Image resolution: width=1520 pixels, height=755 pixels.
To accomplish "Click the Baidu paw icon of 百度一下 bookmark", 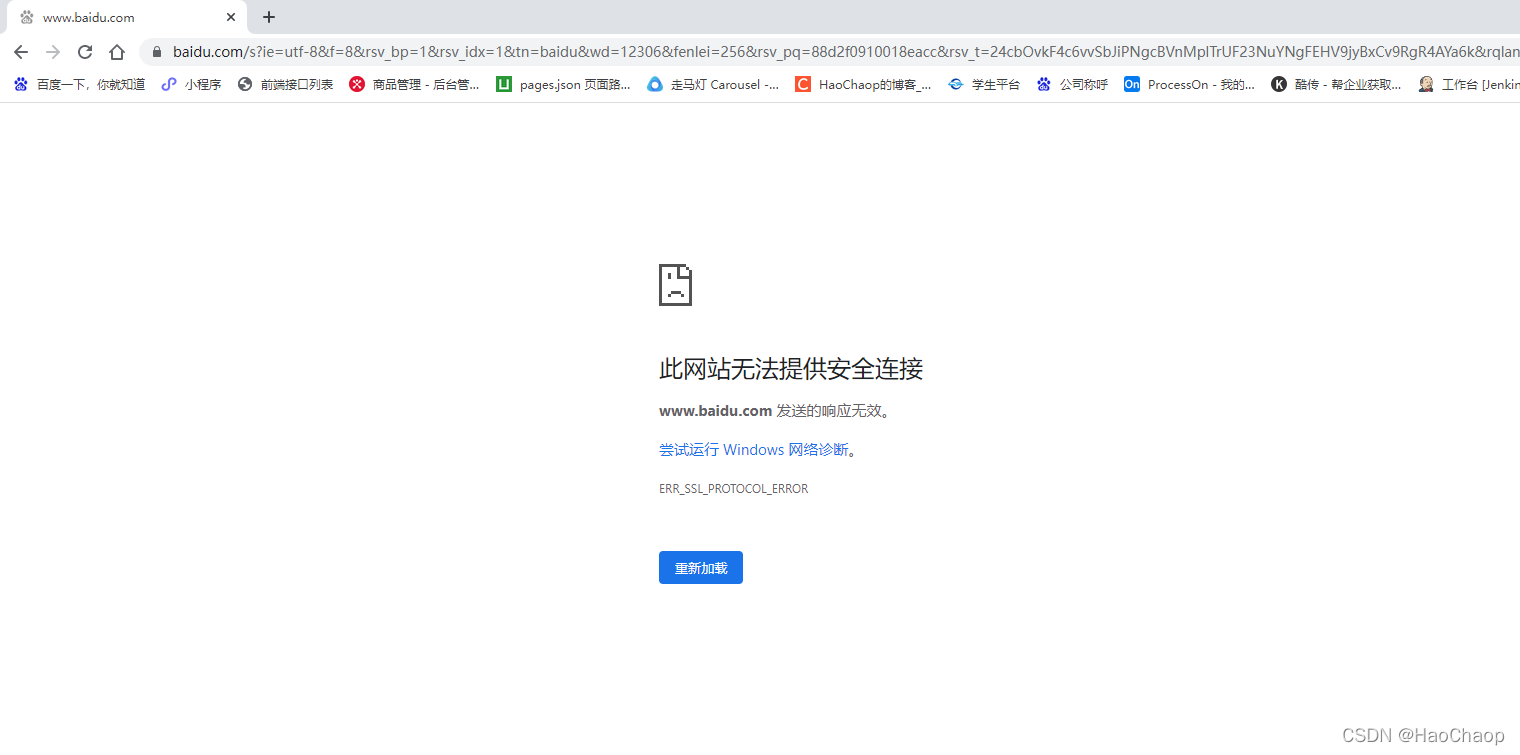I will [x=21, y=85].
